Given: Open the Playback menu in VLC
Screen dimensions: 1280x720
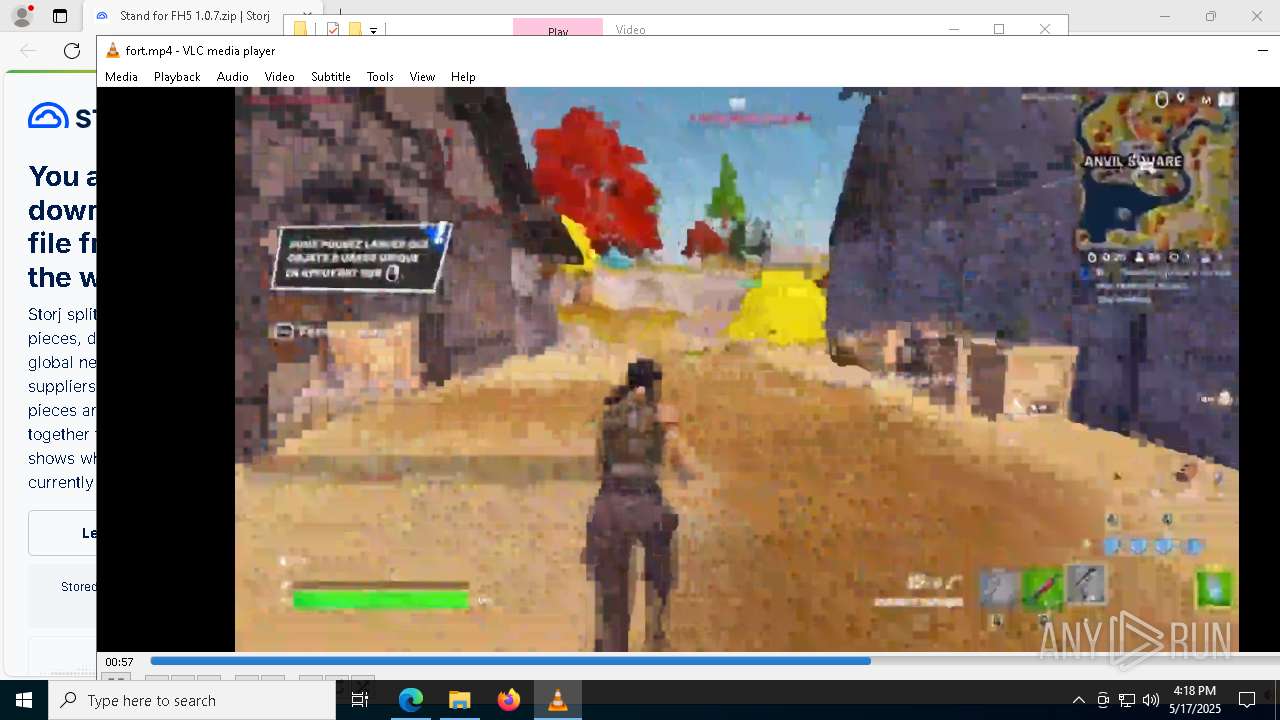Looking at the screenshot, I should pos(177,76).
